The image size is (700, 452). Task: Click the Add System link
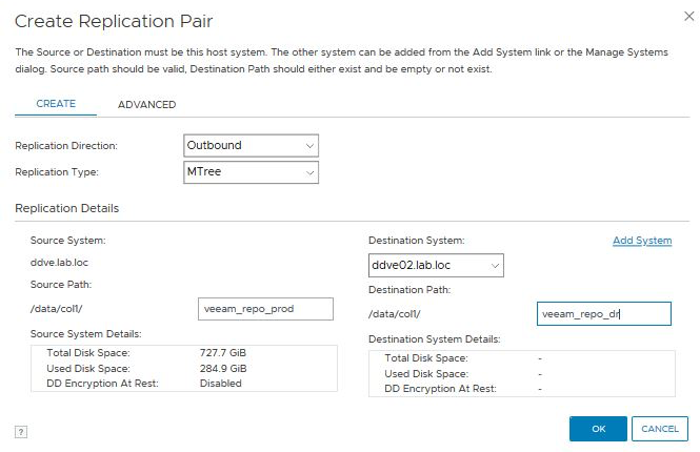pos(642,241)
